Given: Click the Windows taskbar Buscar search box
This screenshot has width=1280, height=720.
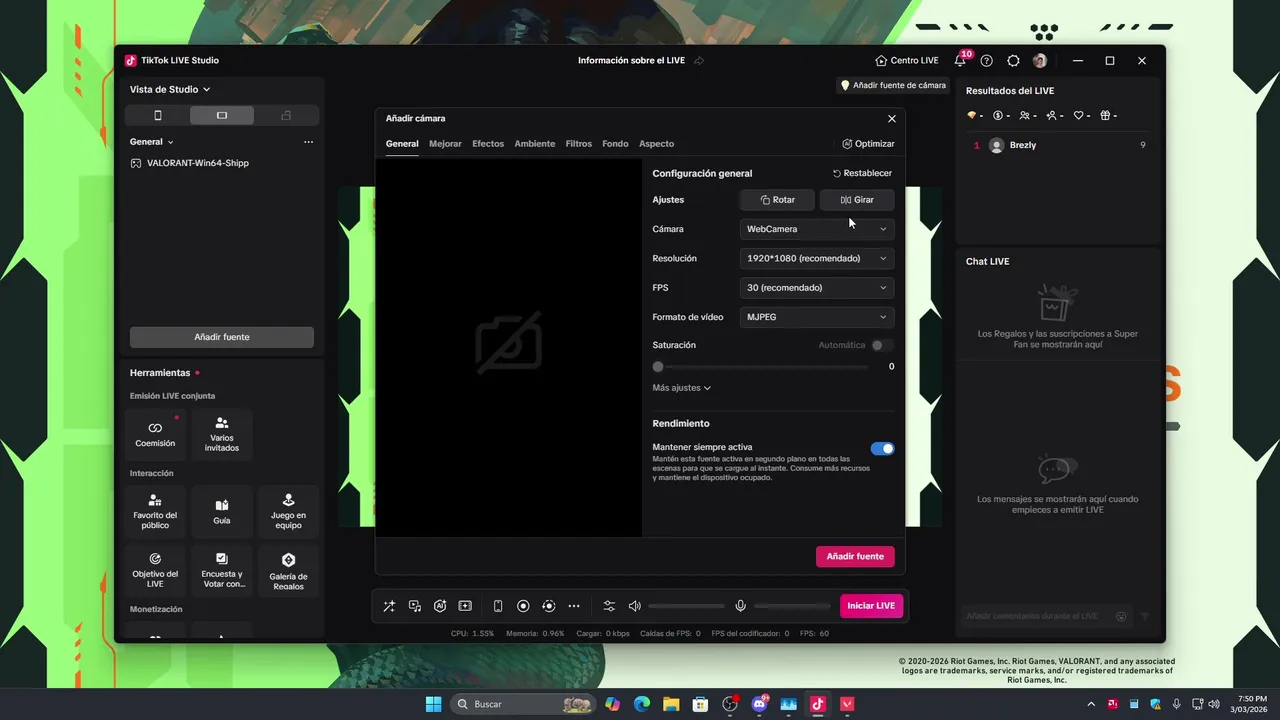Looking at the screenshot, I should pos(523,704).
